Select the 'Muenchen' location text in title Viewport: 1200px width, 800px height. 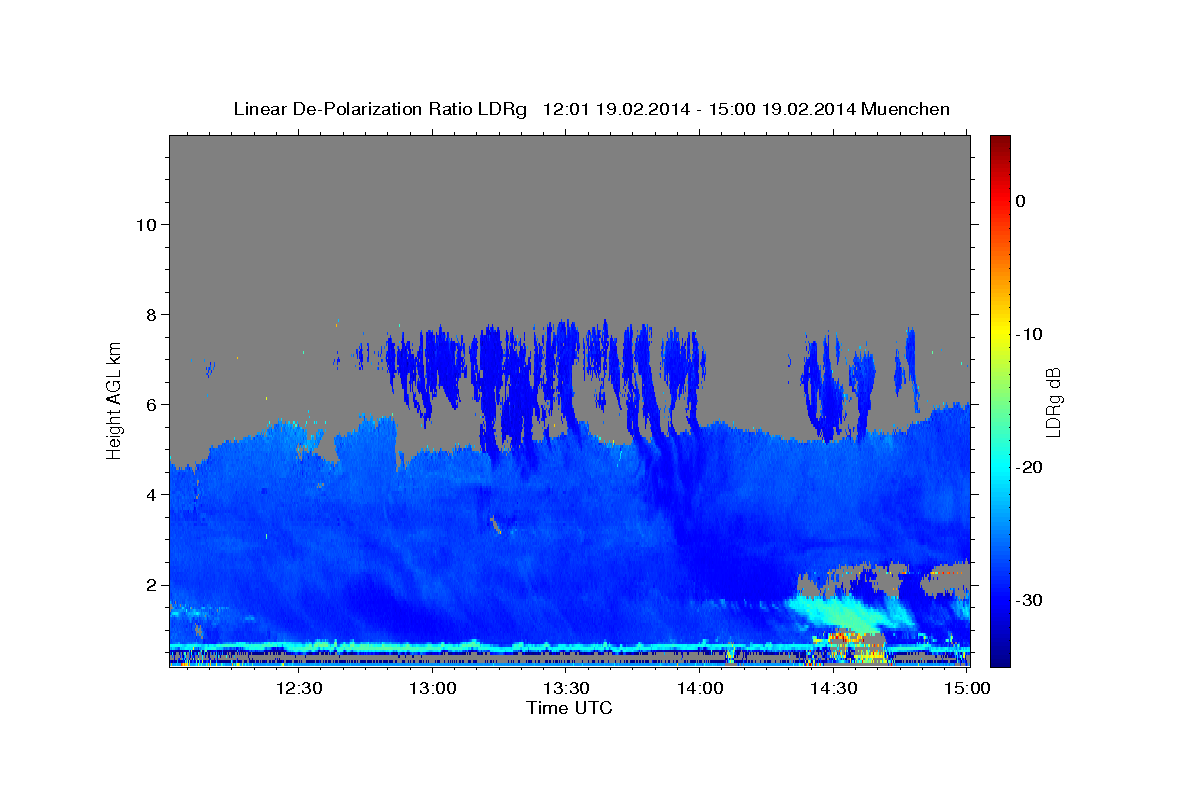coord(904,109)
